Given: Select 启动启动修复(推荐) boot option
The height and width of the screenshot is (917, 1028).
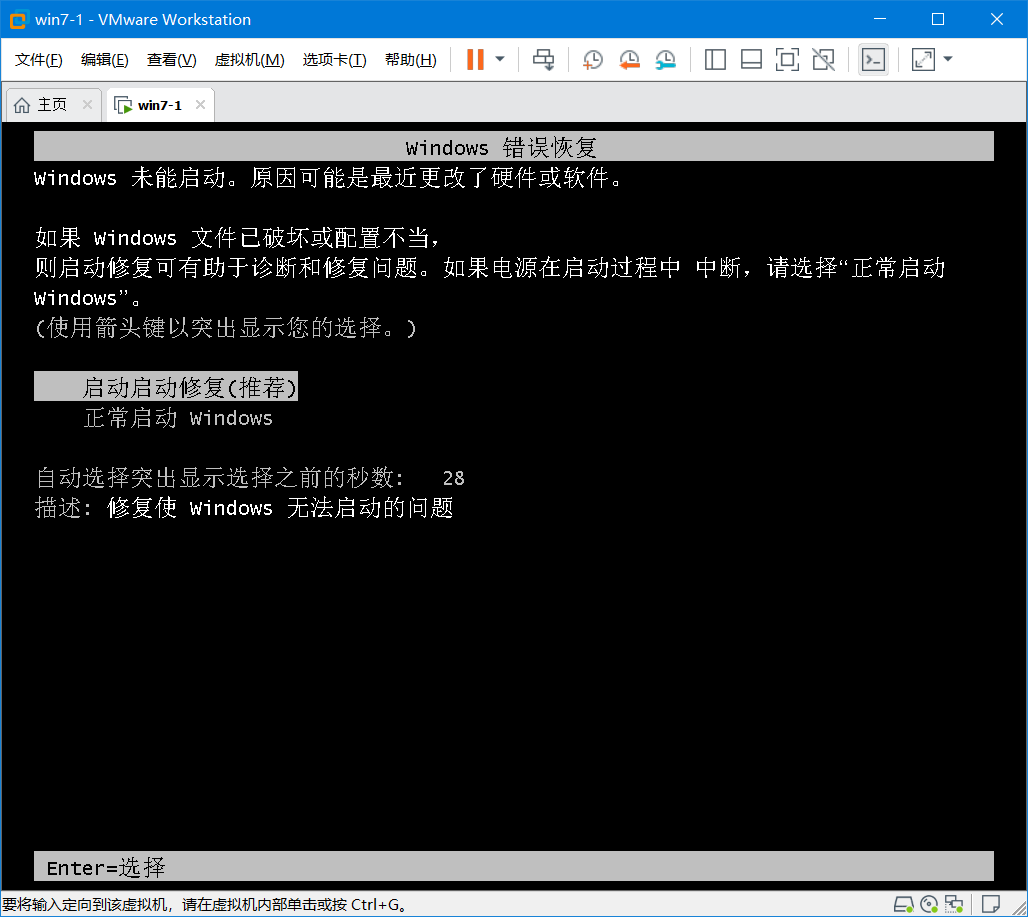Looking at the screenshot, I should click(166, 387).
